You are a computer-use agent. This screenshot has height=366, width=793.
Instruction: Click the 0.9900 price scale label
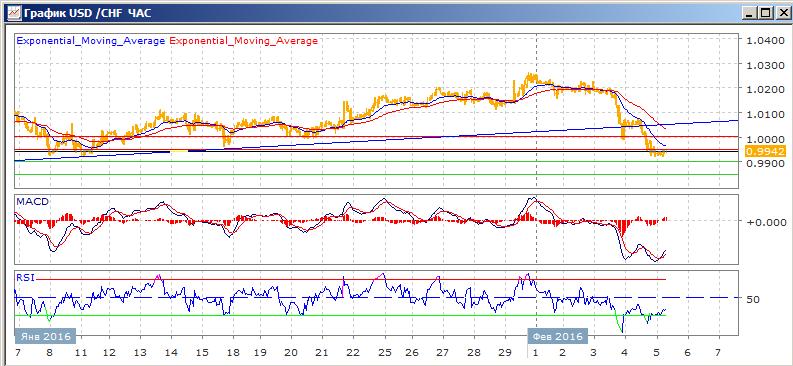pos(765,163)
